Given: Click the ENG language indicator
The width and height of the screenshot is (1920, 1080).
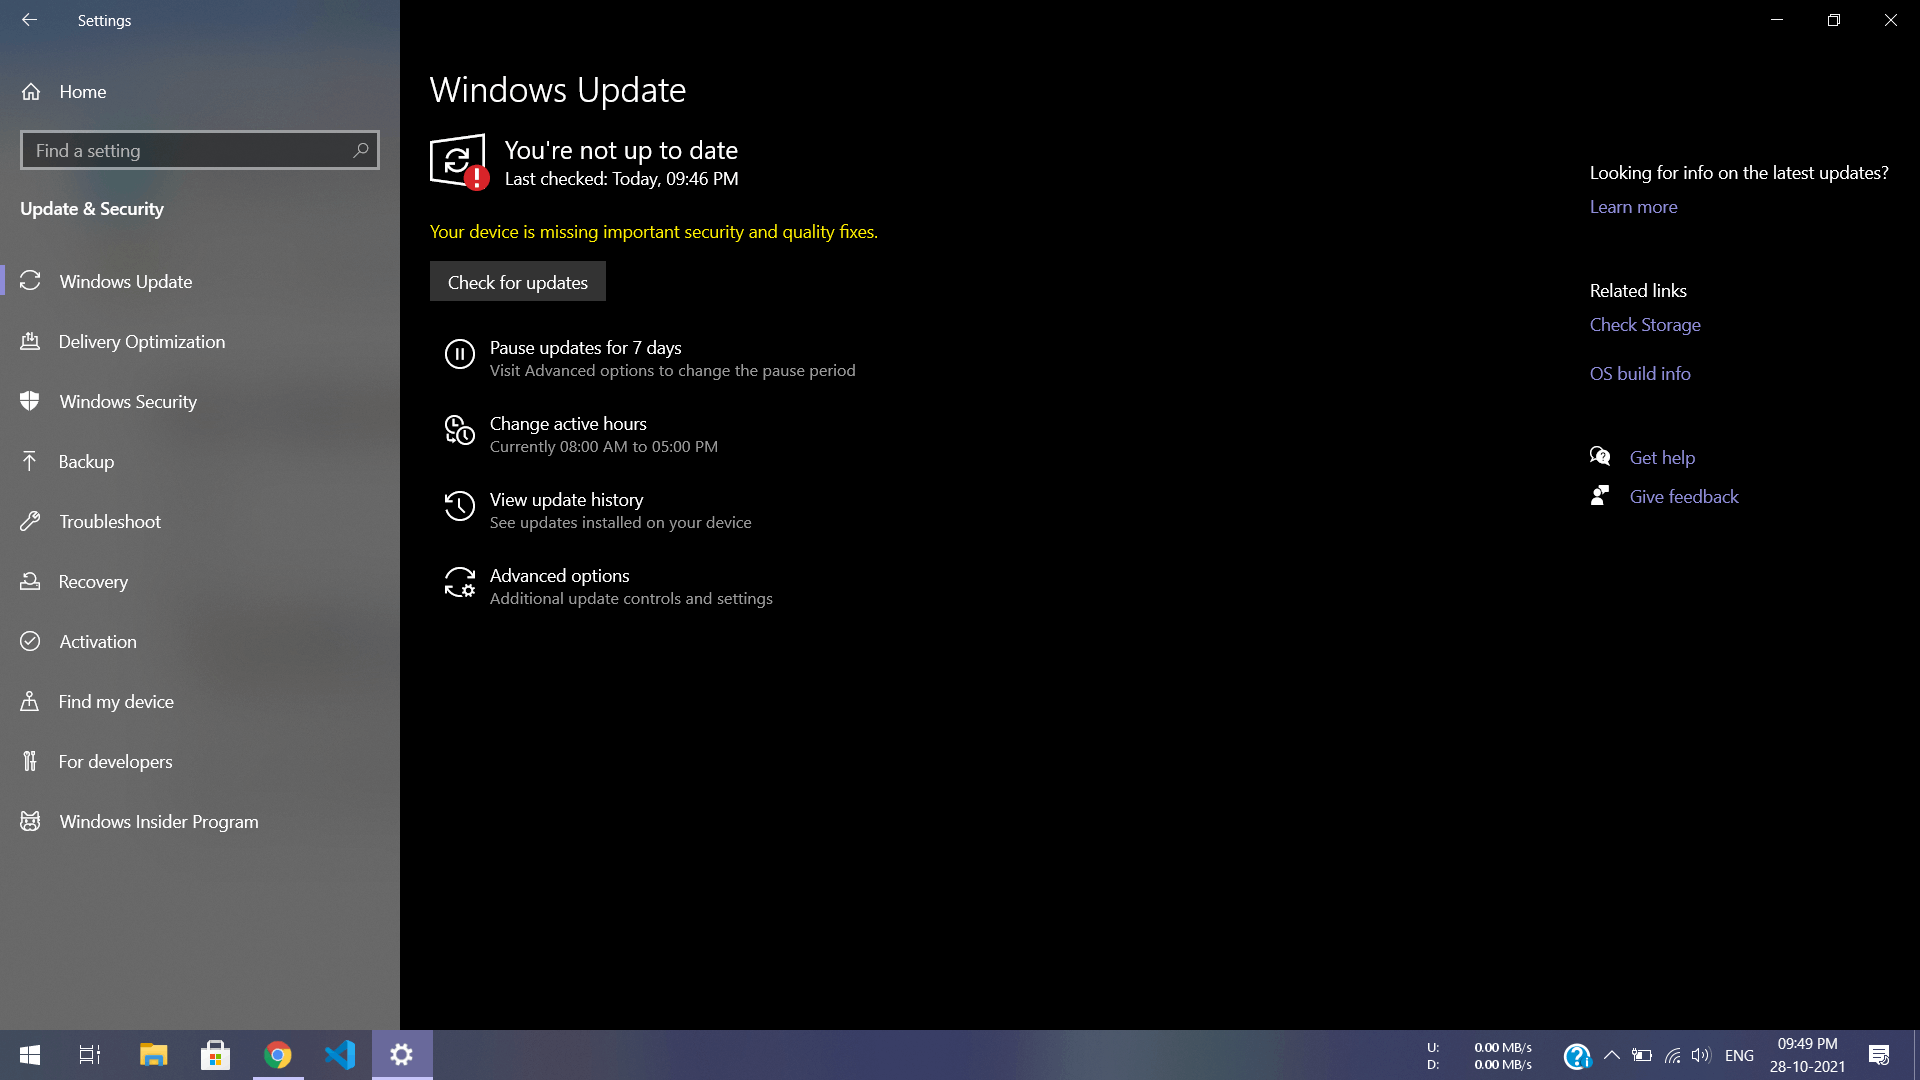Looking at the screenshot, I should coord(1739,1055).
